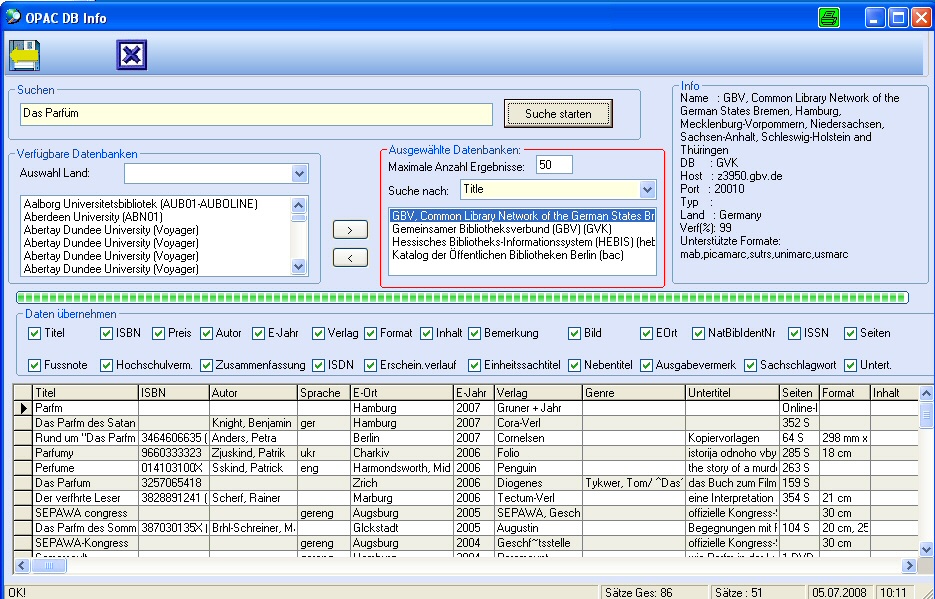The height and width of the screenshot is (599, 935).
Task: Click the OPAC DB Info title bar icon
Action: point(14,17)
